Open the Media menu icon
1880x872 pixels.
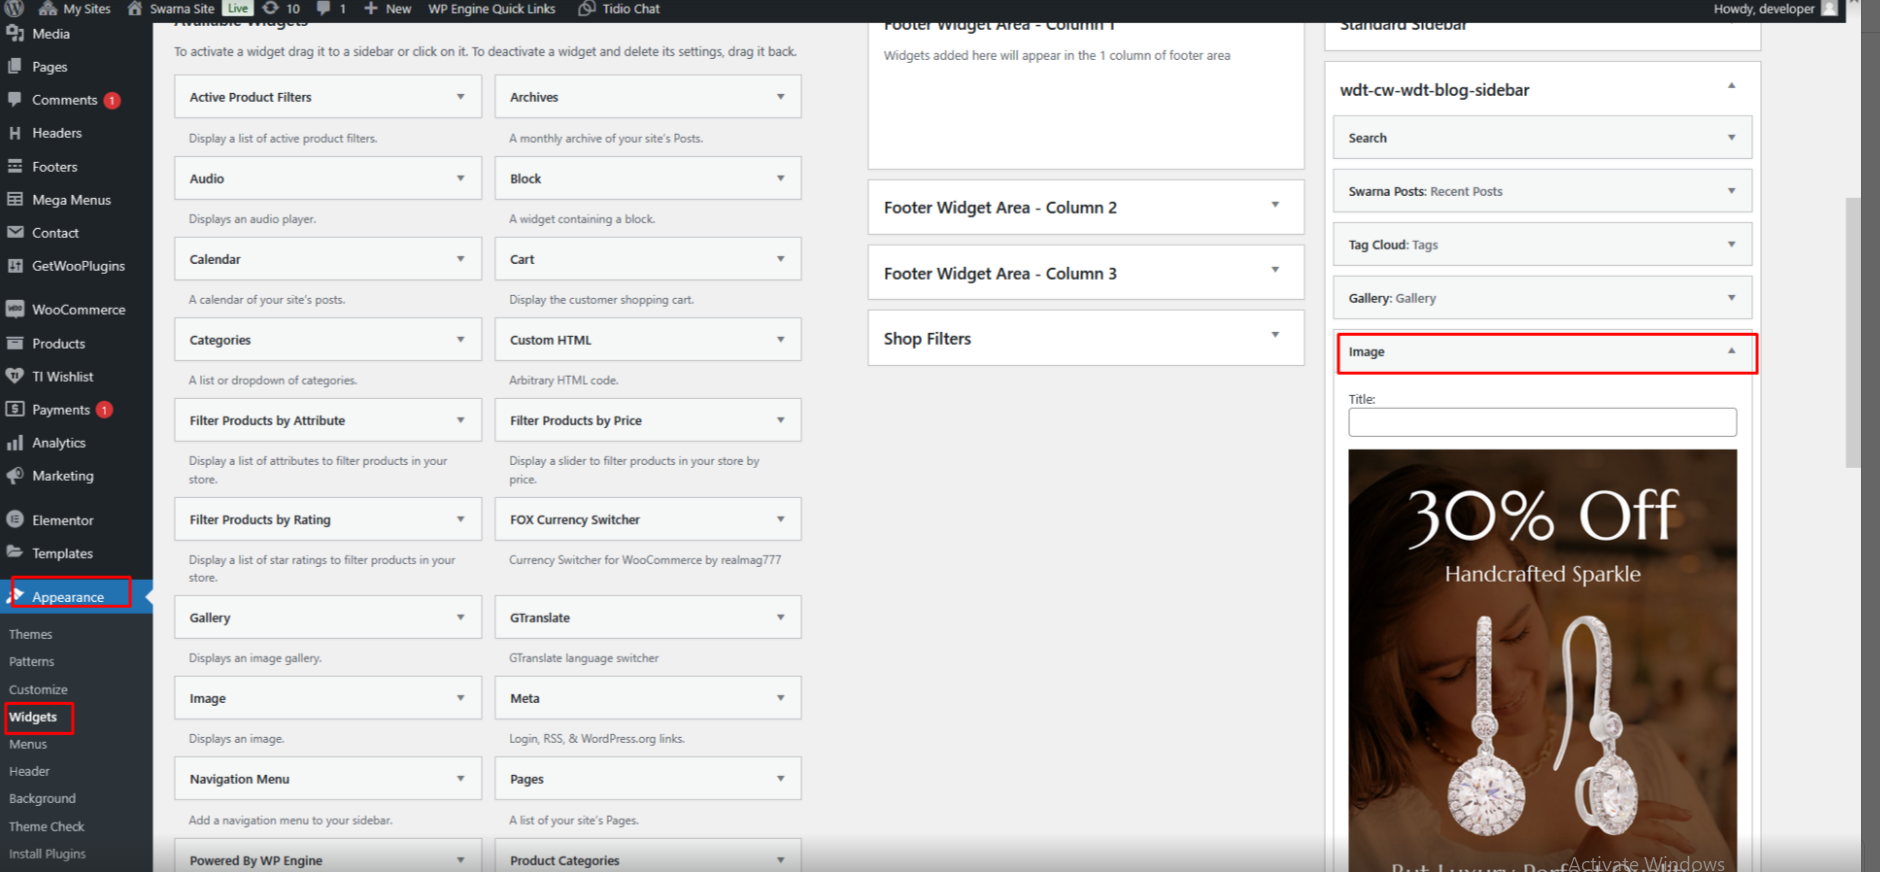coord(15,33)
